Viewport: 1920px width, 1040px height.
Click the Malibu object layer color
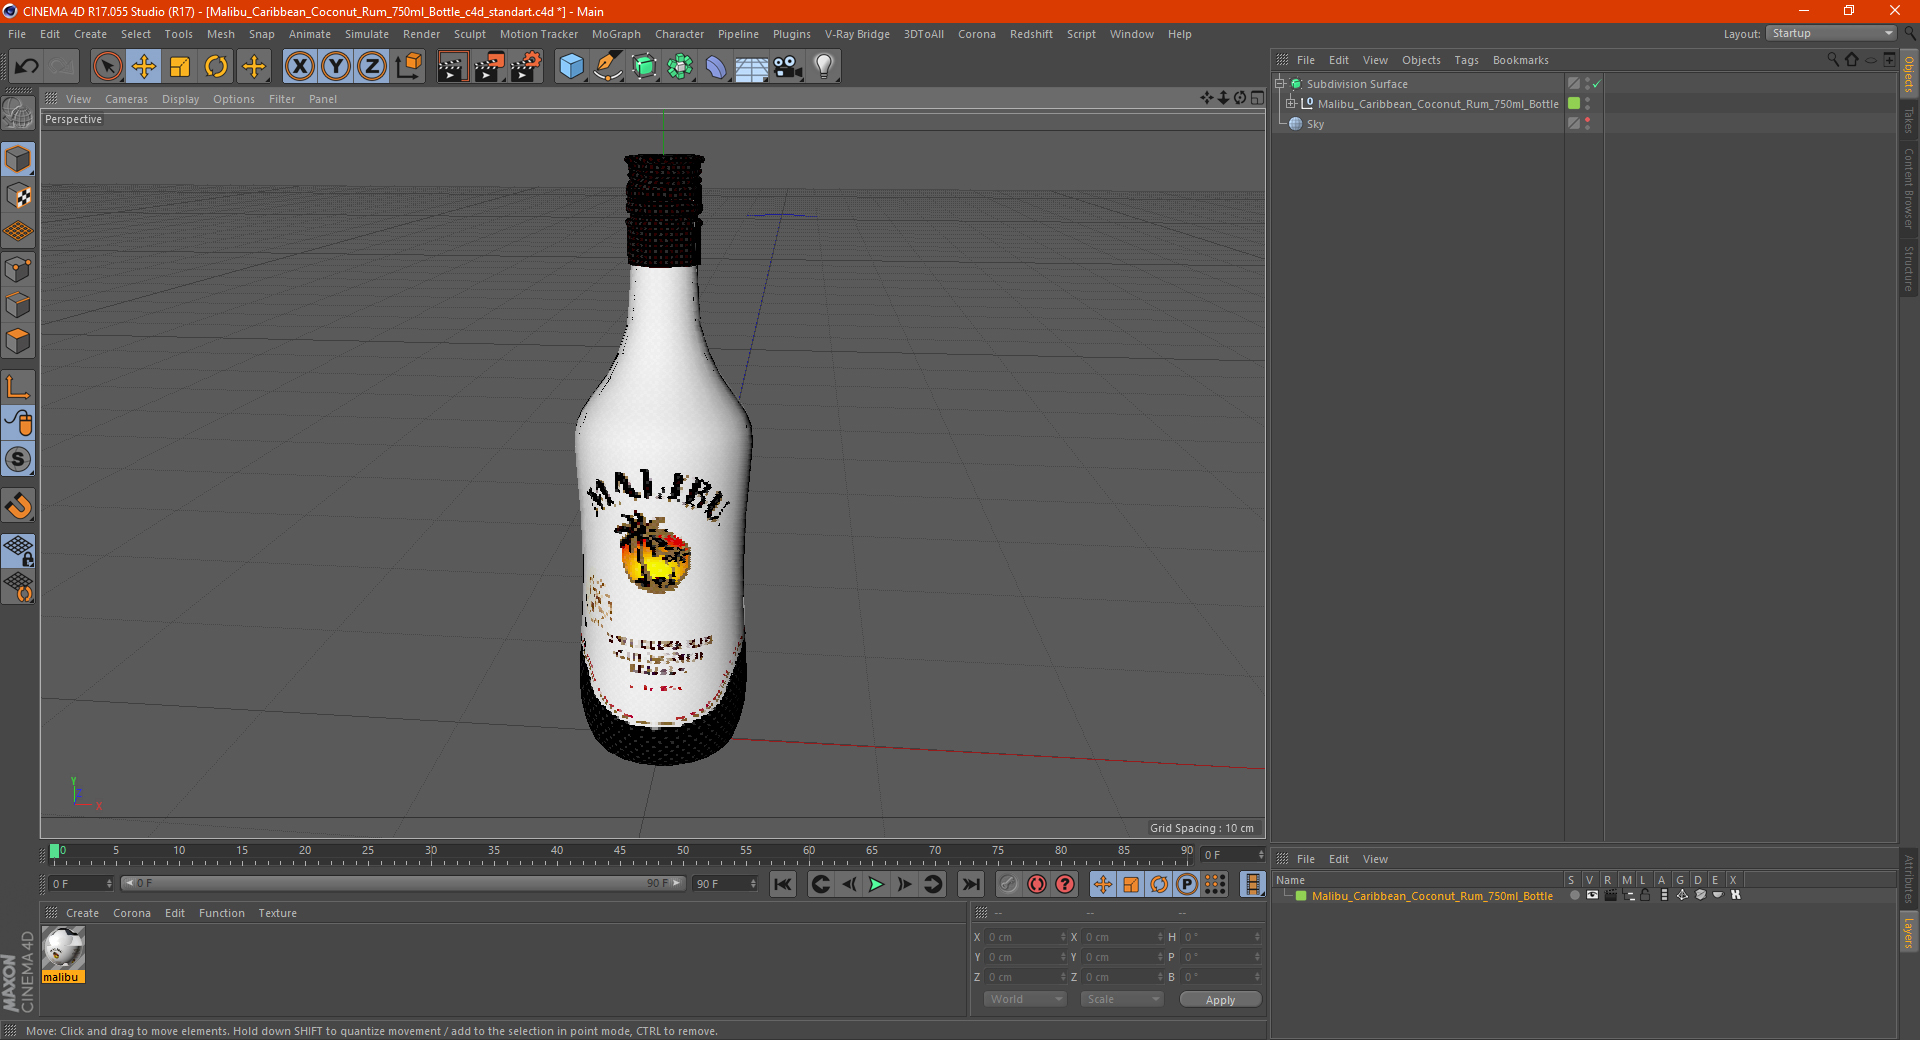point(1574,104)
